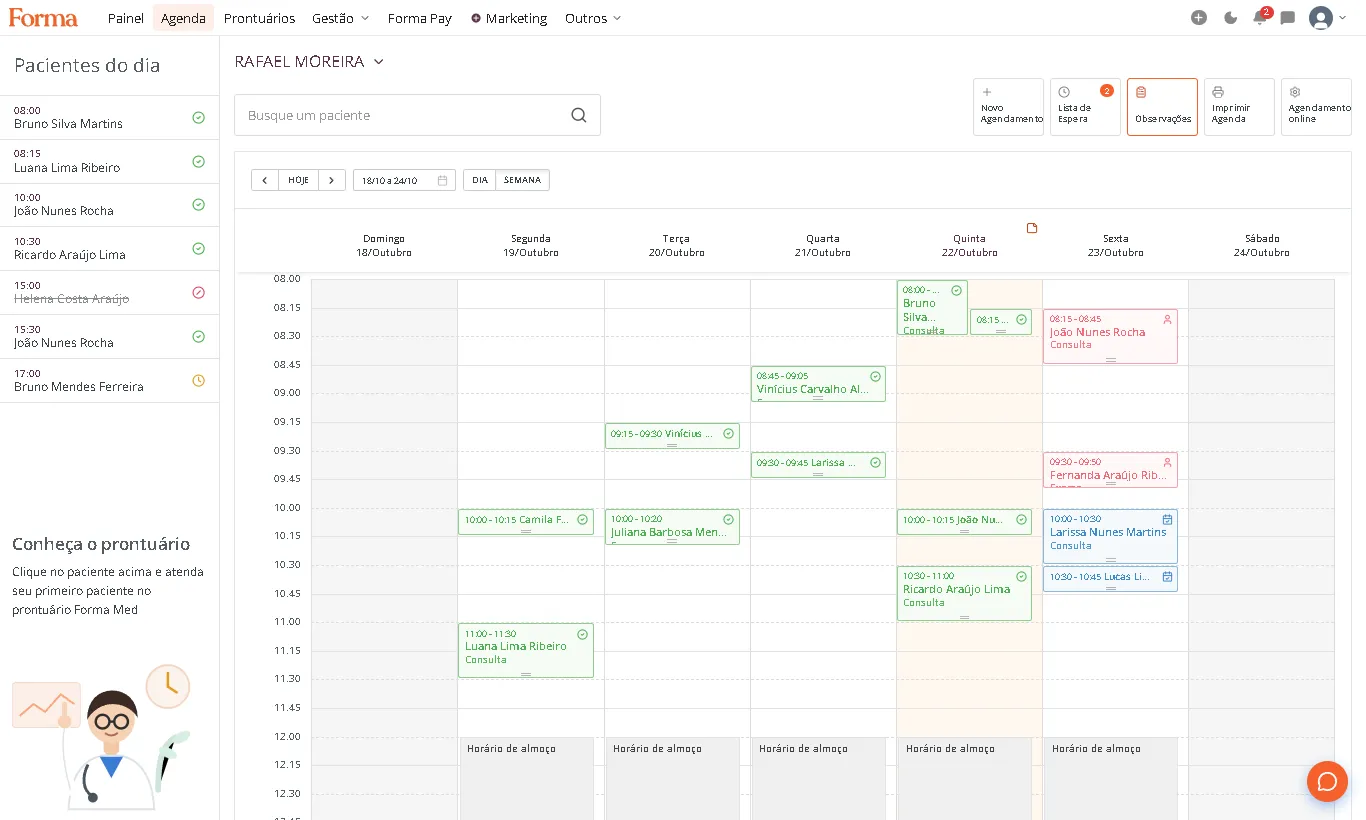Select the Agenda menu item
The height and width of the screenshot is (820, 1366).
click(183, 18)
